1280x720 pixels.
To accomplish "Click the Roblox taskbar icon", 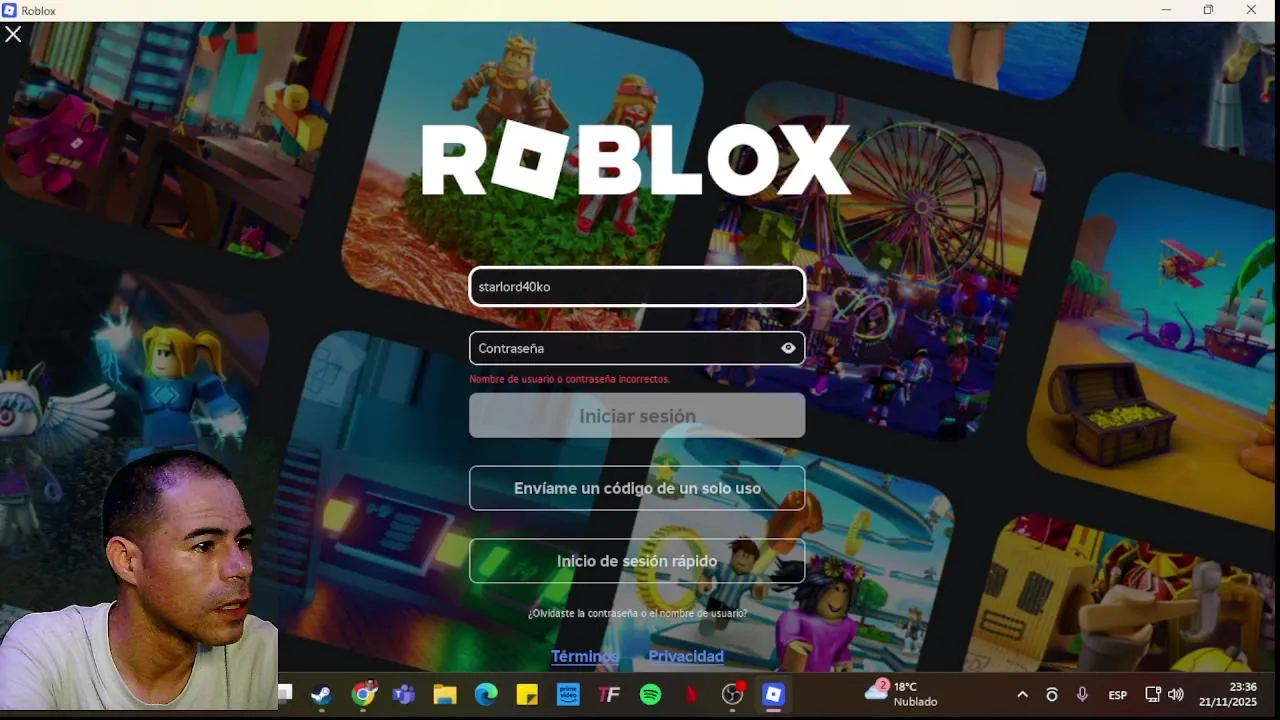I will point(773,694).
